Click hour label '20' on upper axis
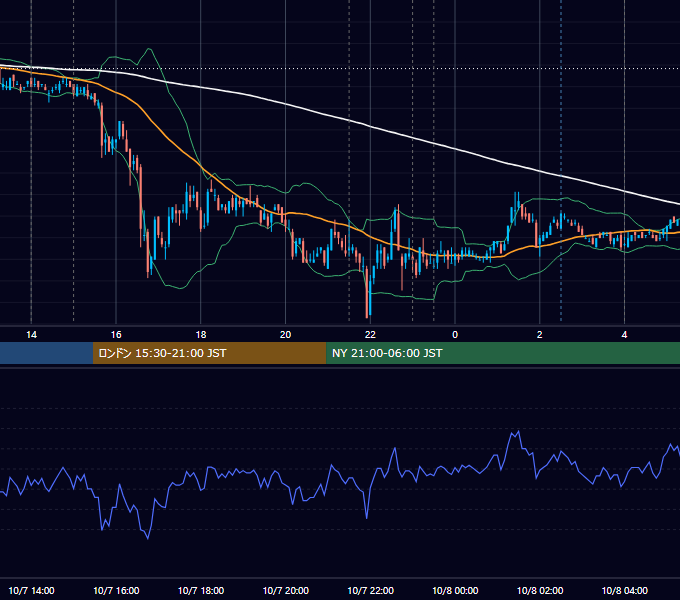 (285, 335)
